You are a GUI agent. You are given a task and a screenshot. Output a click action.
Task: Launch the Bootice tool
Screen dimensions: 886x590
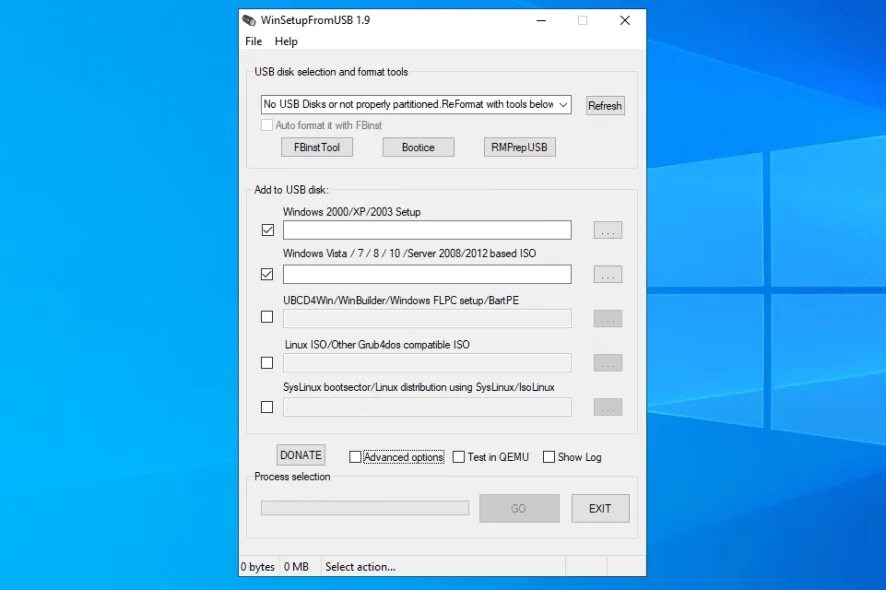pos(418,148)
